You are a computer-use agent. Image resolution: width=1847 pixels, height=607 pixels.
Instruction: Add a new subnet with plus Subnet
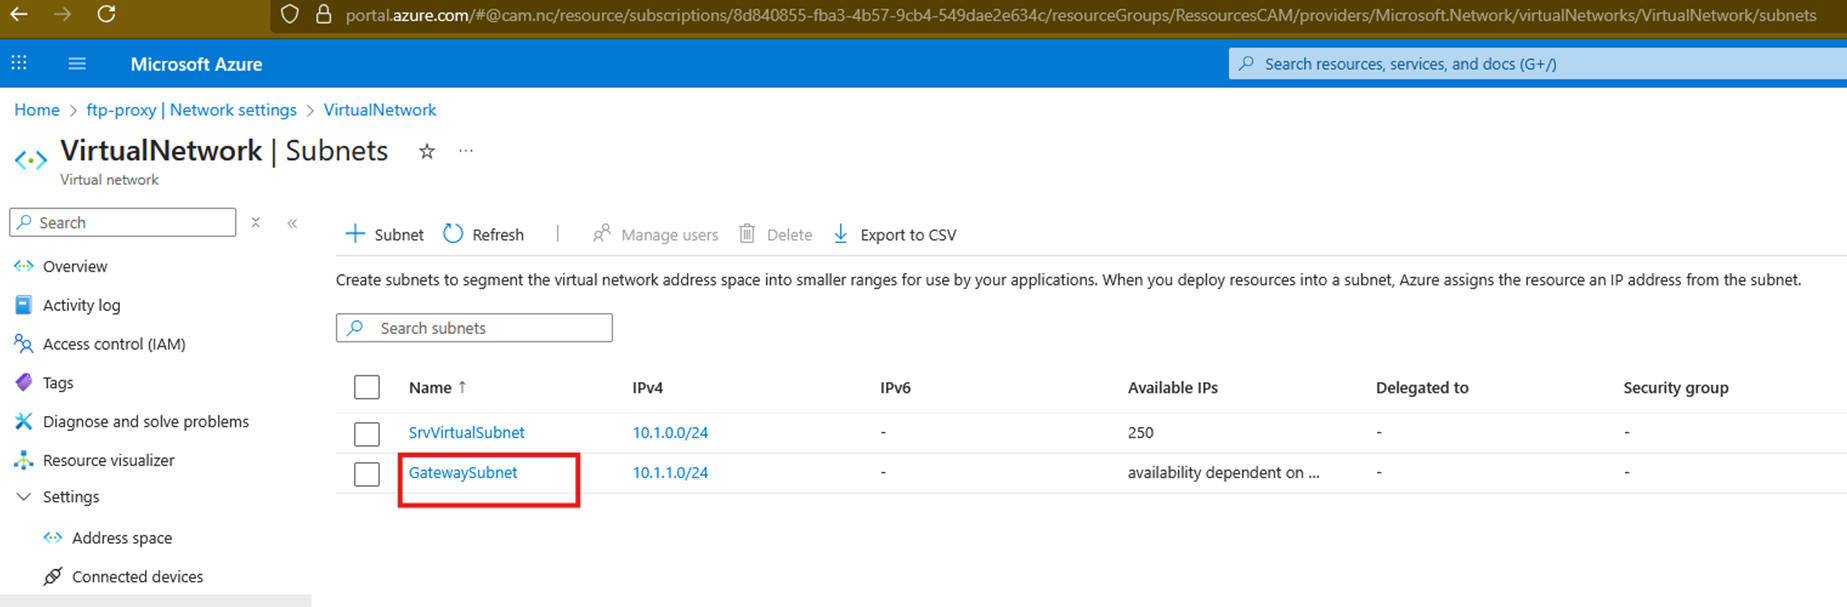click(384, 234)
